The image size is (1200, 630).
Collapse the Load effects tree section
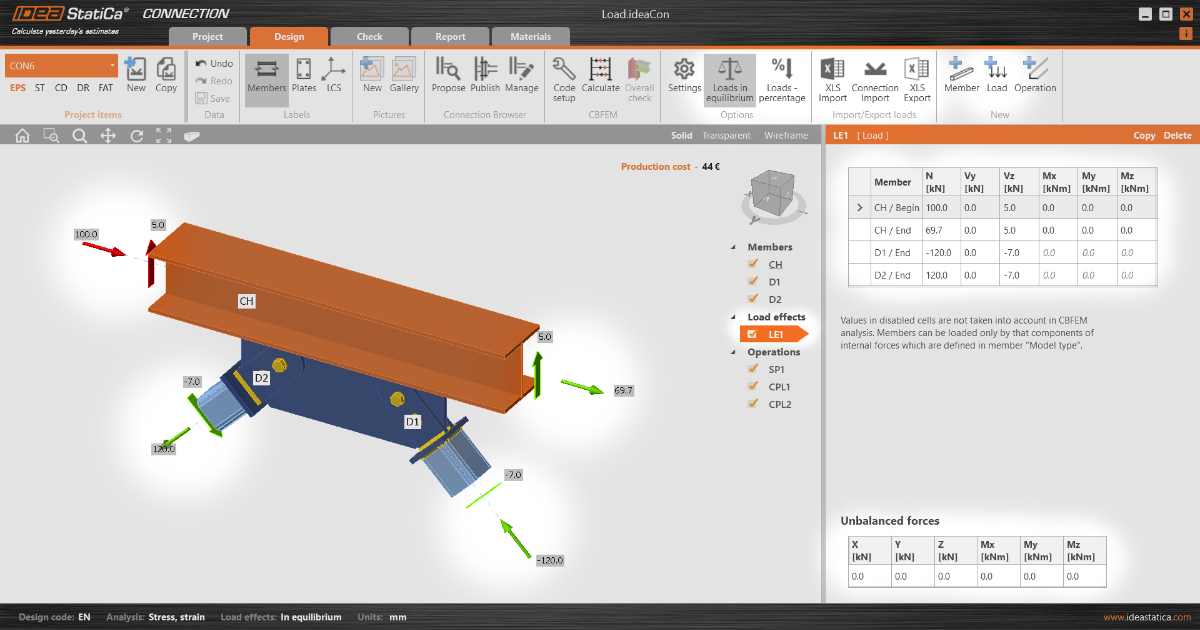tap(734, 316)
